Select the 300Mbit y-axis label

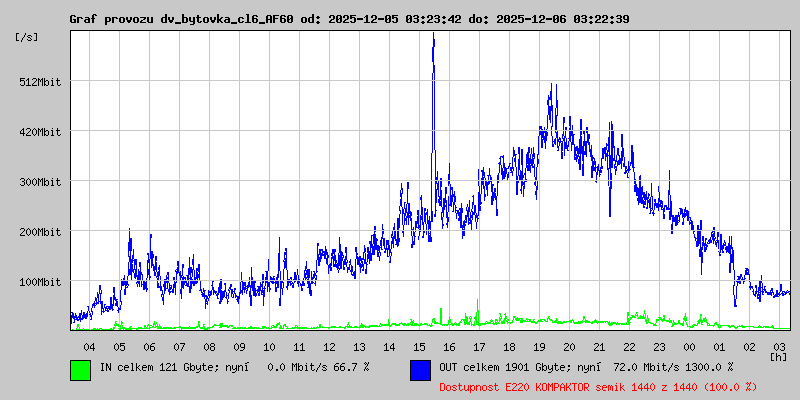tap(40, 182)
